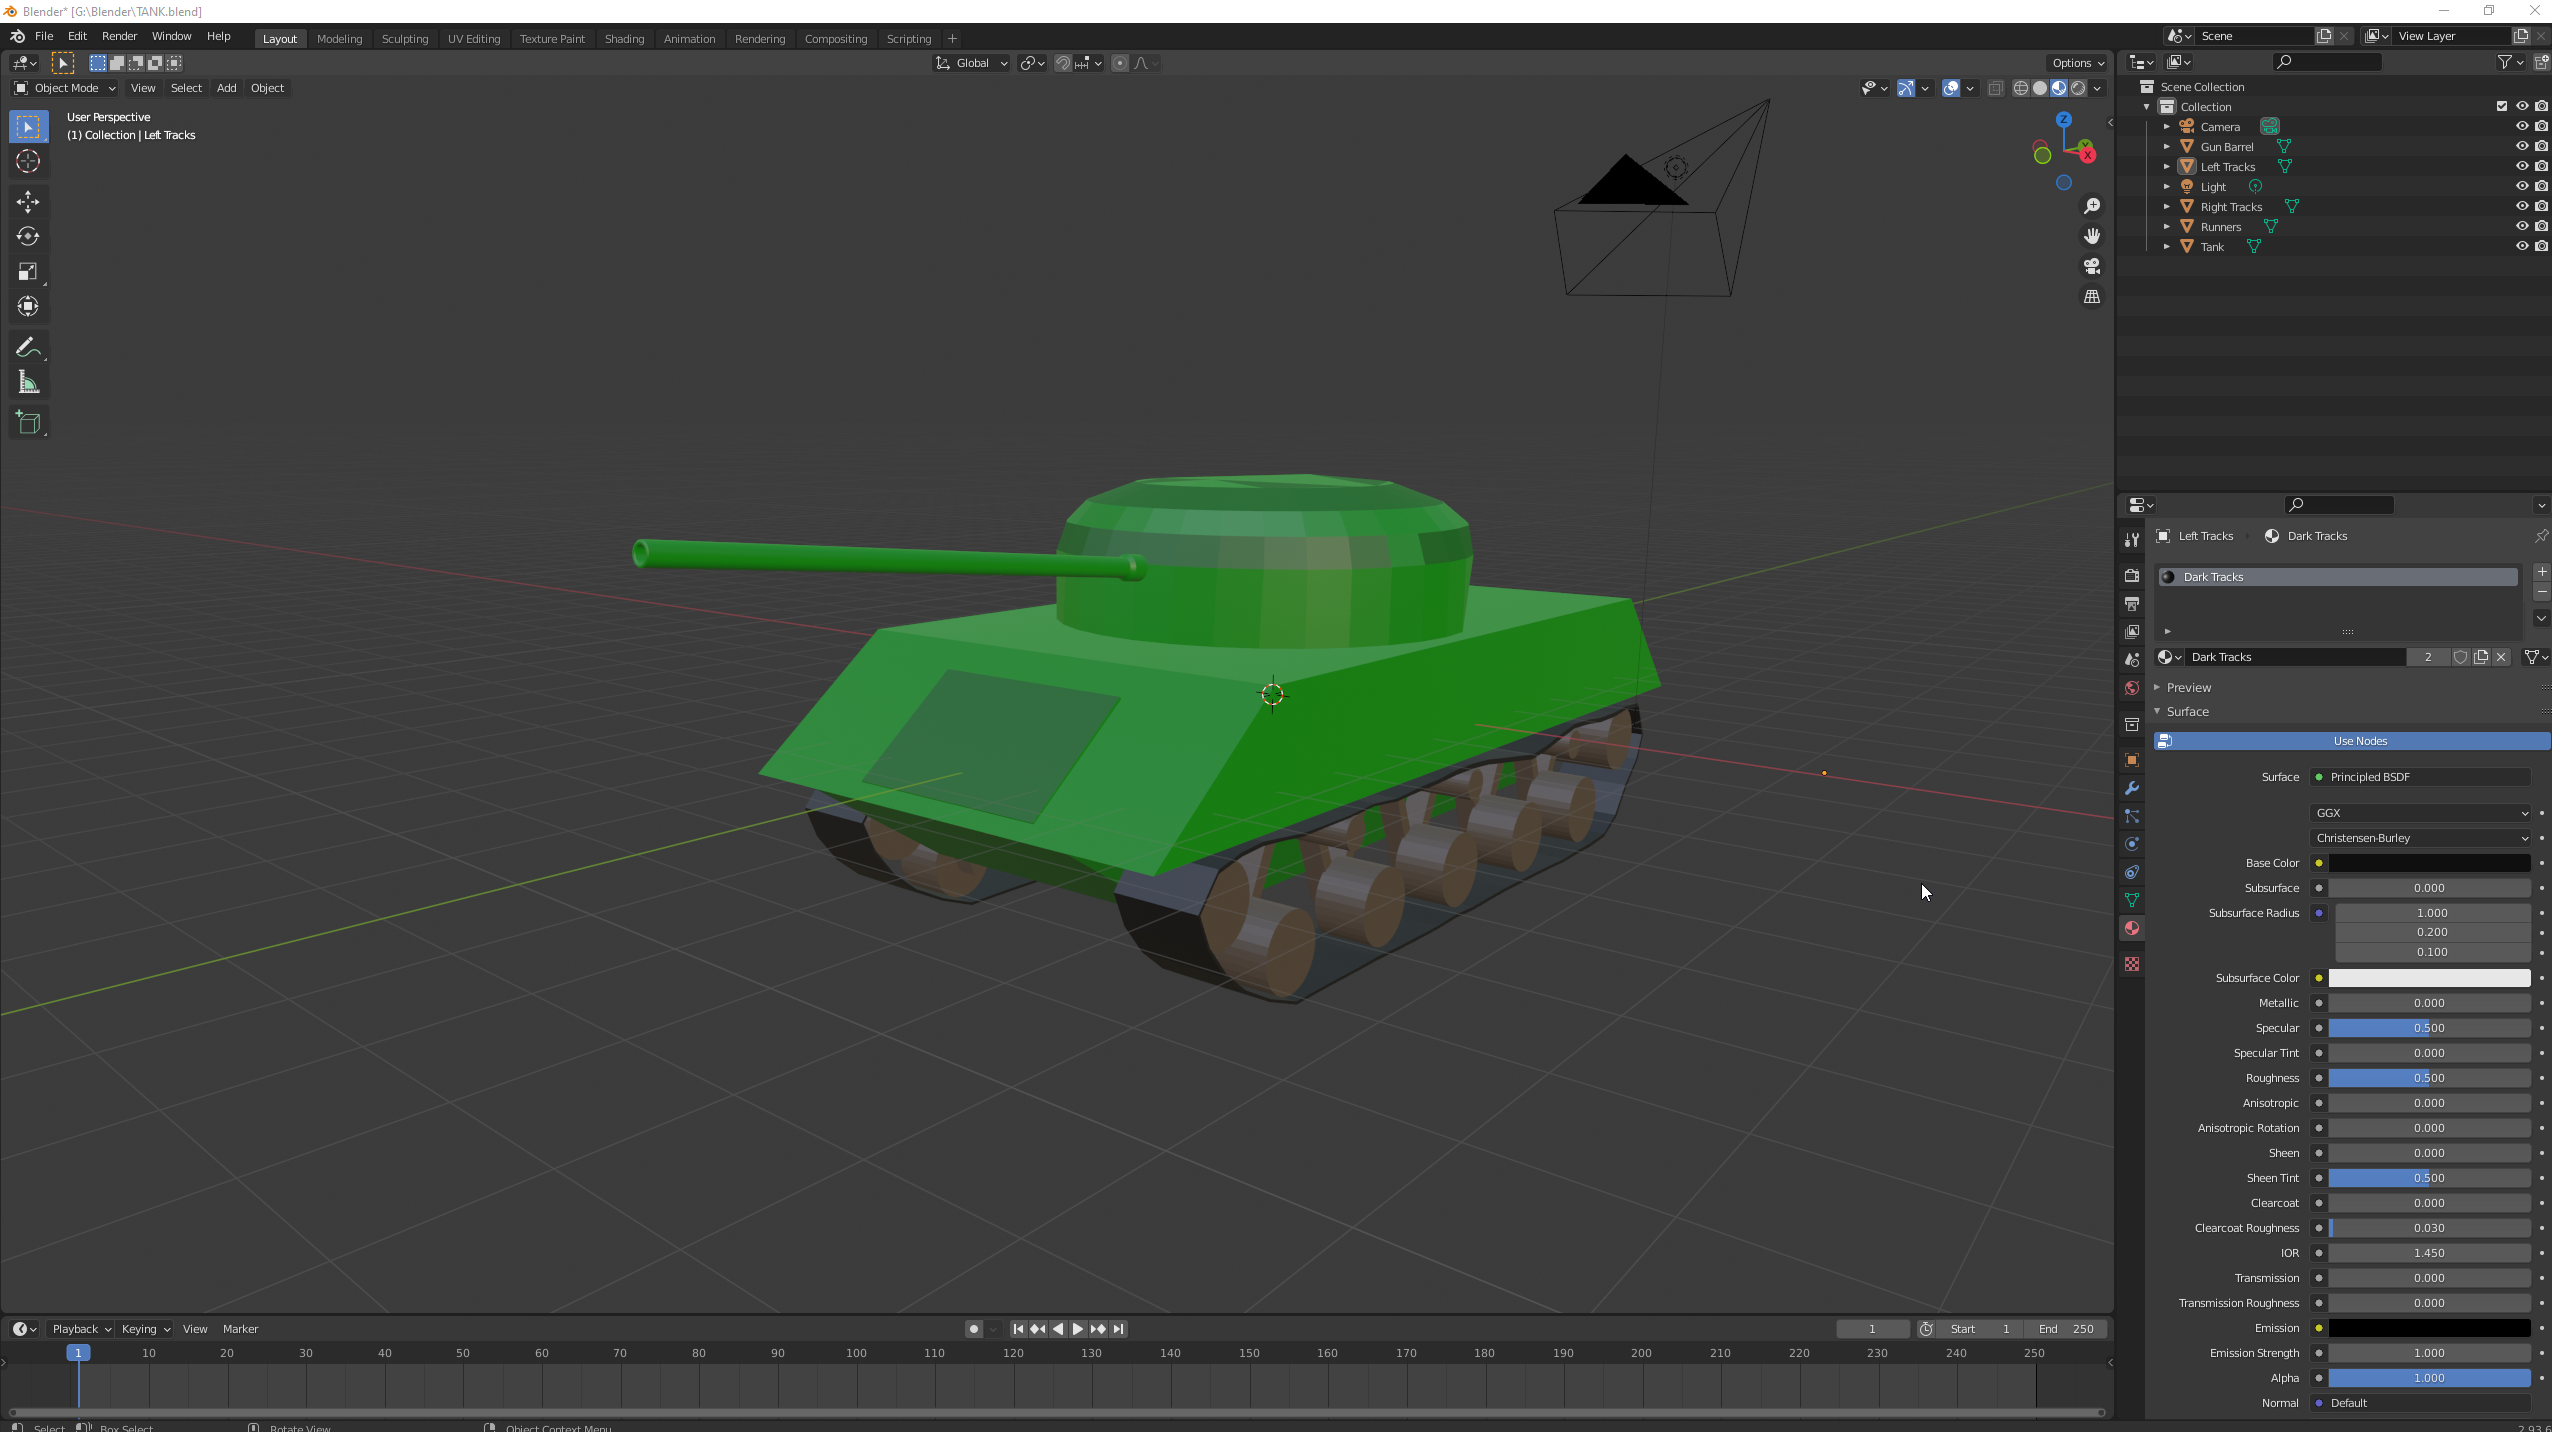Collapse the Collection in outliner
The width and height of the screenshot is (2552, 1432).
[x=2146, y=106]
